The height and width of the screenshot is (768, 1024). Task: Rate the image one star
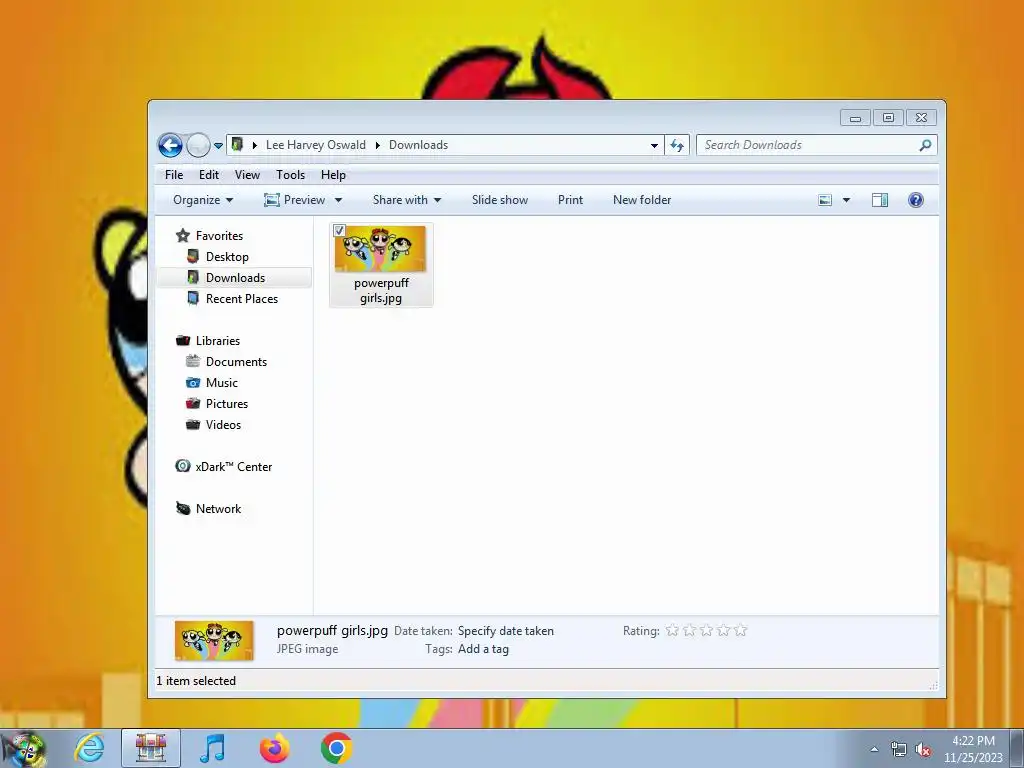coord(672,630)
